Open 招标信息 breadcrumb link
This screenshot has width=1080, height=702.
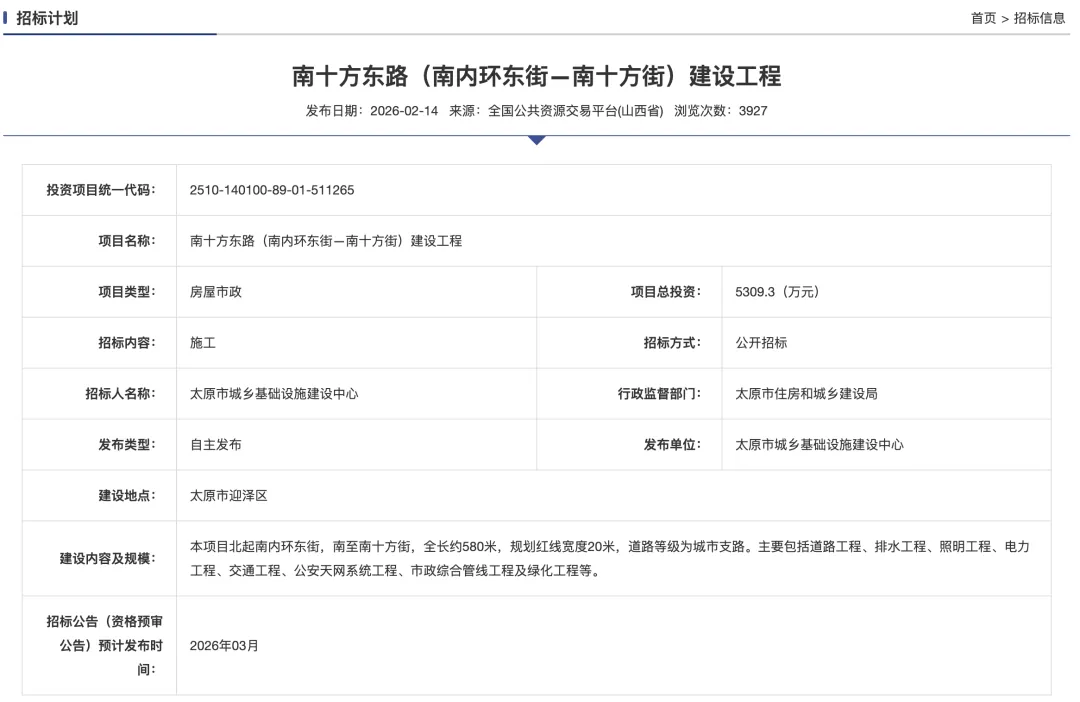coord(1039,19)
